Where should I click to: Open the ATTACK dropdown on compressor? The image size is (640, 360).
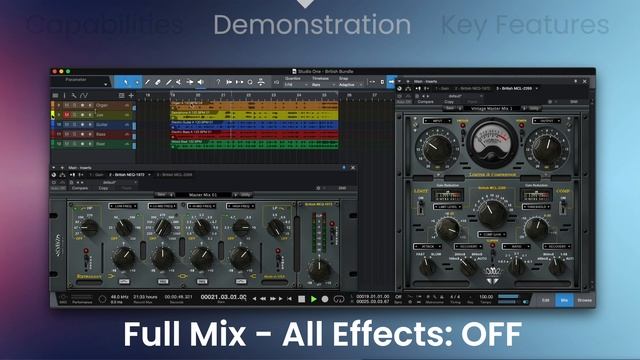click(x=427, y=247)
